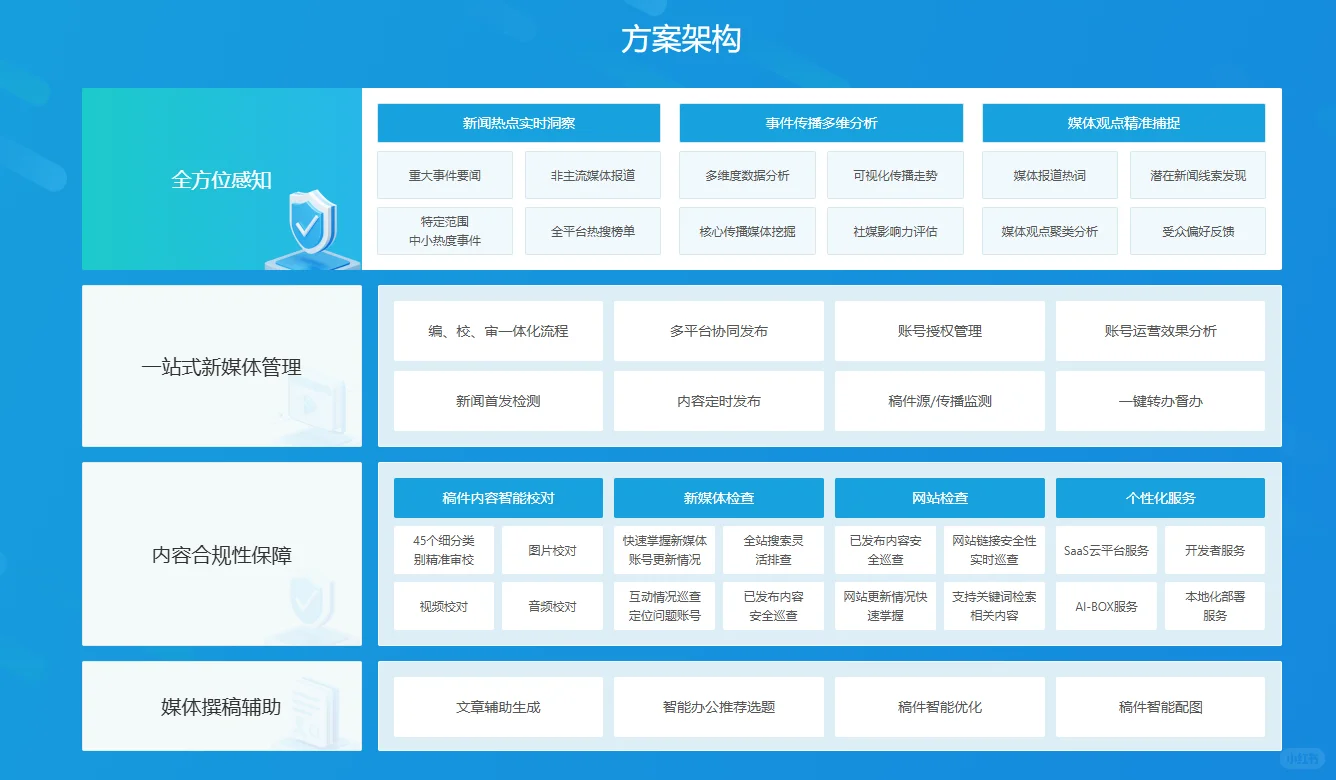This screenshot has width=1336, height=780.
Task: Select the 稿件内容智能校对 header
Action: point(498,497)
